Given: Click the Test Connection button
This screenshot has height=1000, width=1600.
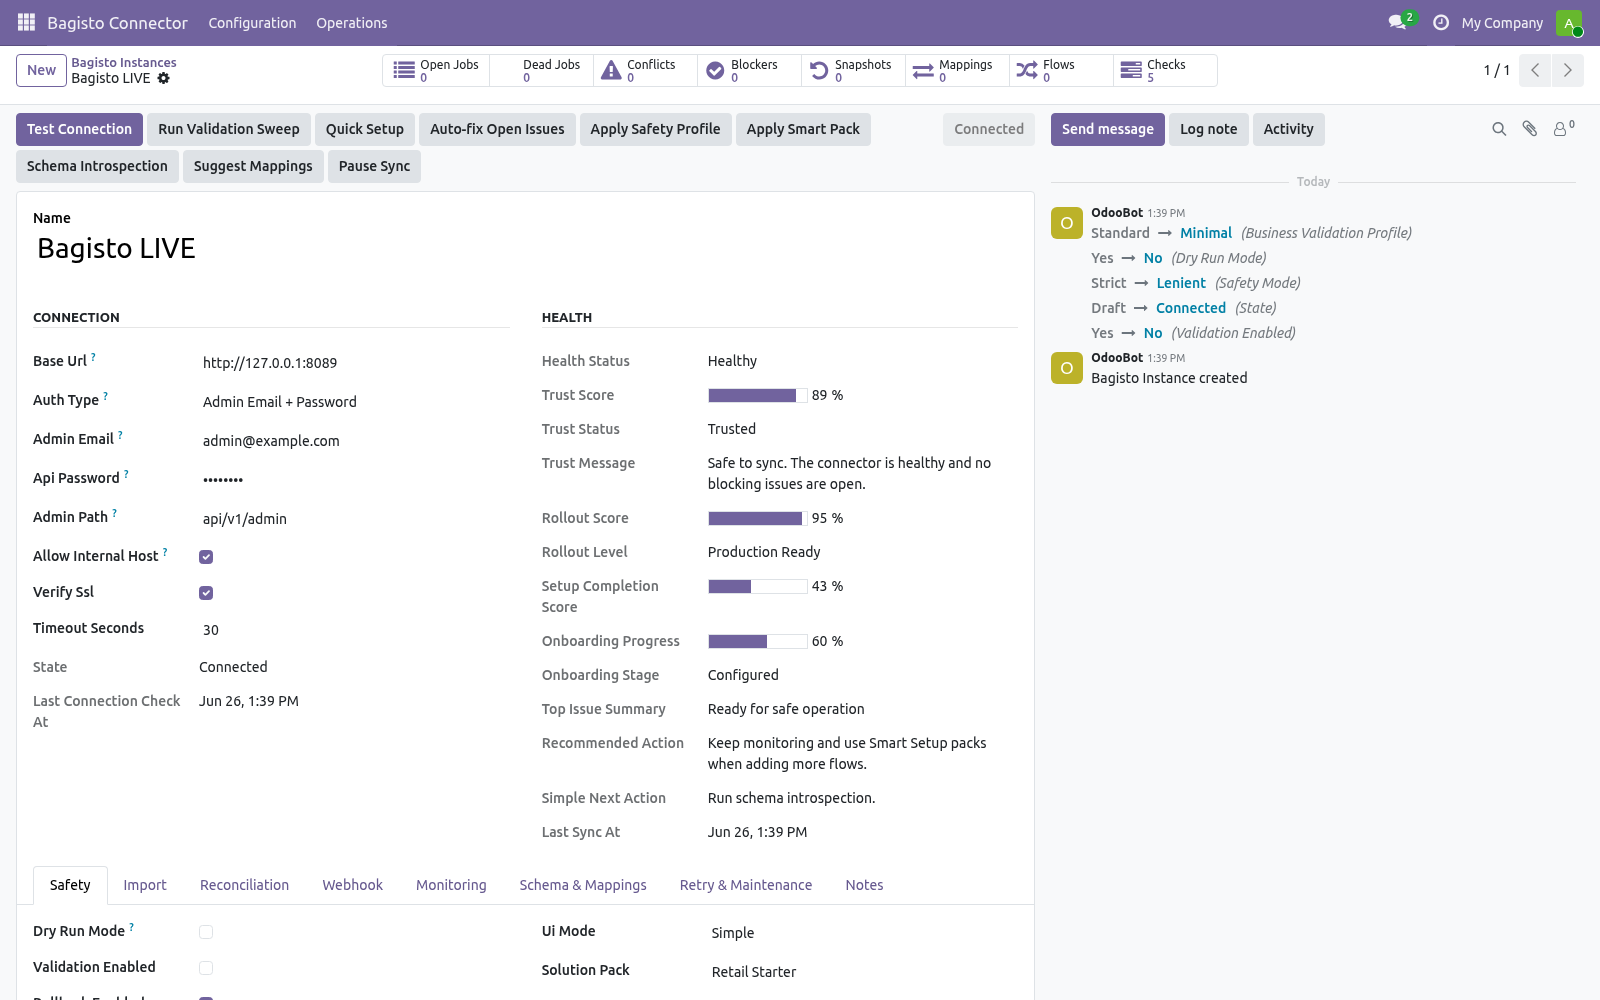Looking at the screenshot, I should point(79,129).
